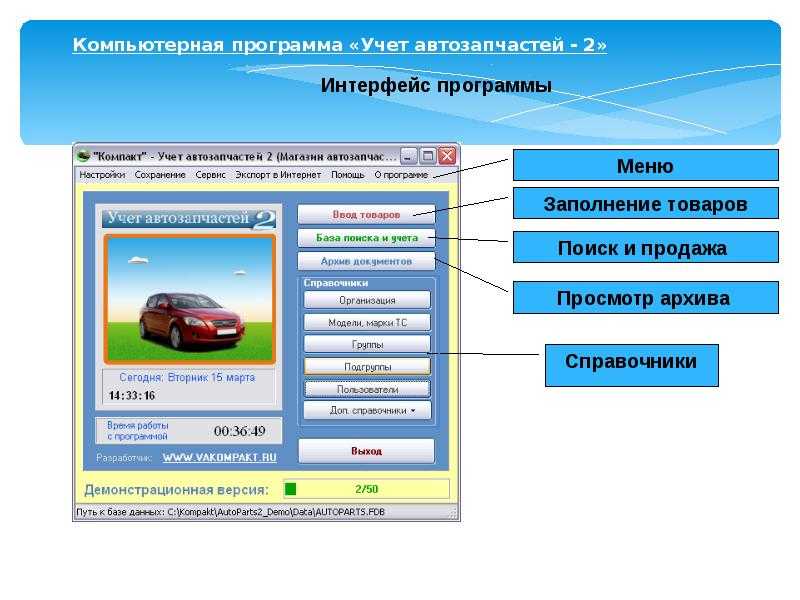
Task: Open the Группы reference
Action: [x=367, y=345]
